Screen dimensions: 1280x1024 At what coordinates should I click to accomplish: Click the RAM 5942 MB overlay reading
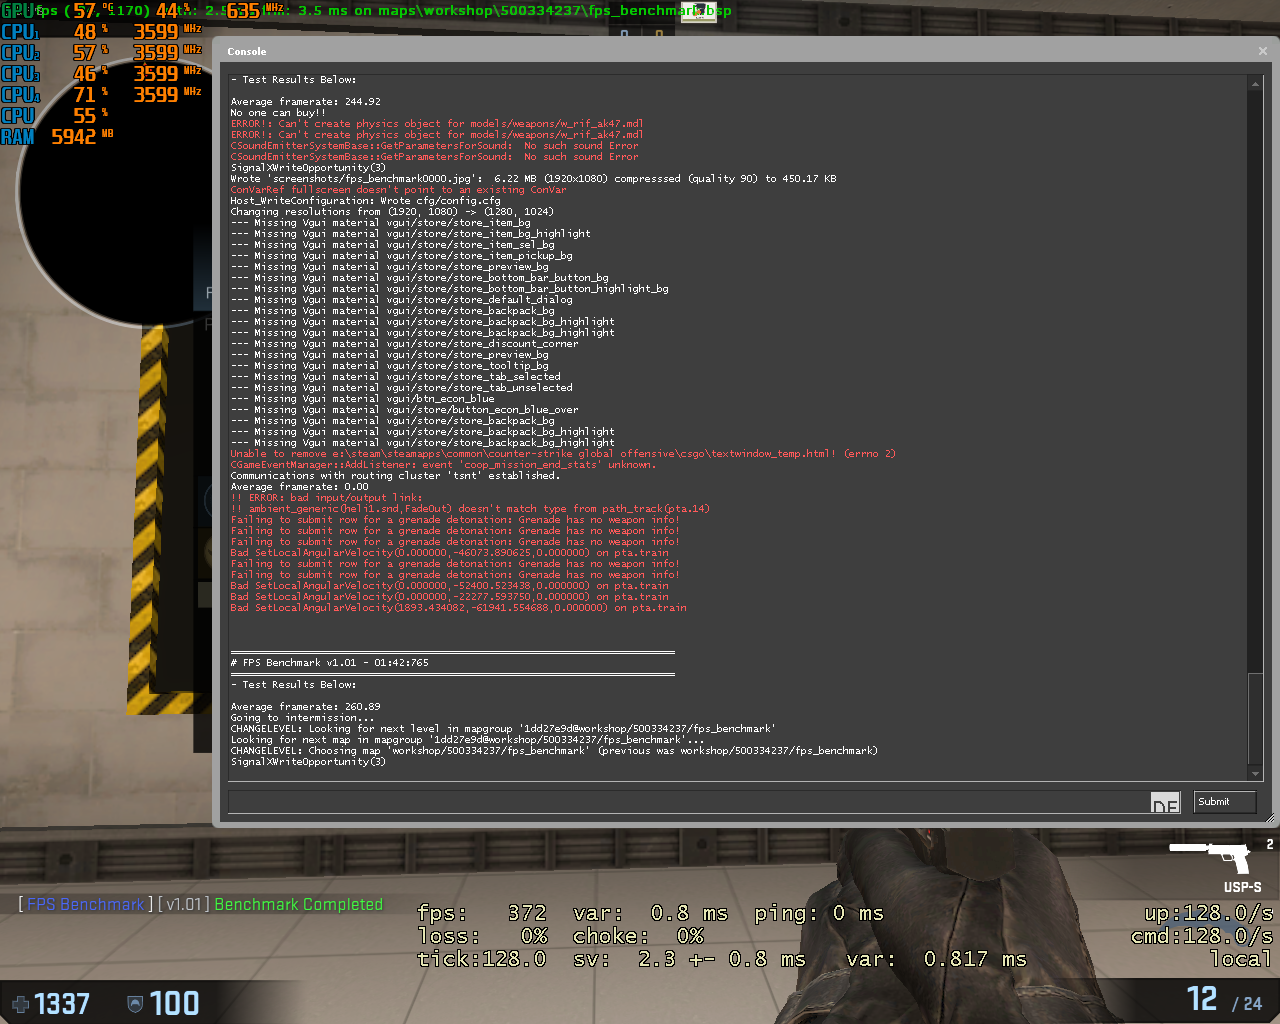pyautogui.click(x=57, y=137)
